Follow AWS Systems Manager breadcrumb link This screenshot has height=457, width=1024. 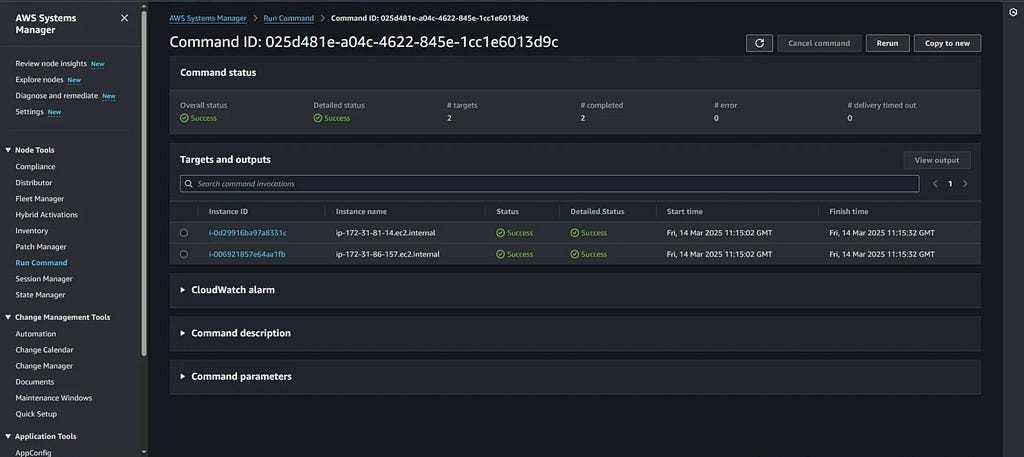(208, 18)
